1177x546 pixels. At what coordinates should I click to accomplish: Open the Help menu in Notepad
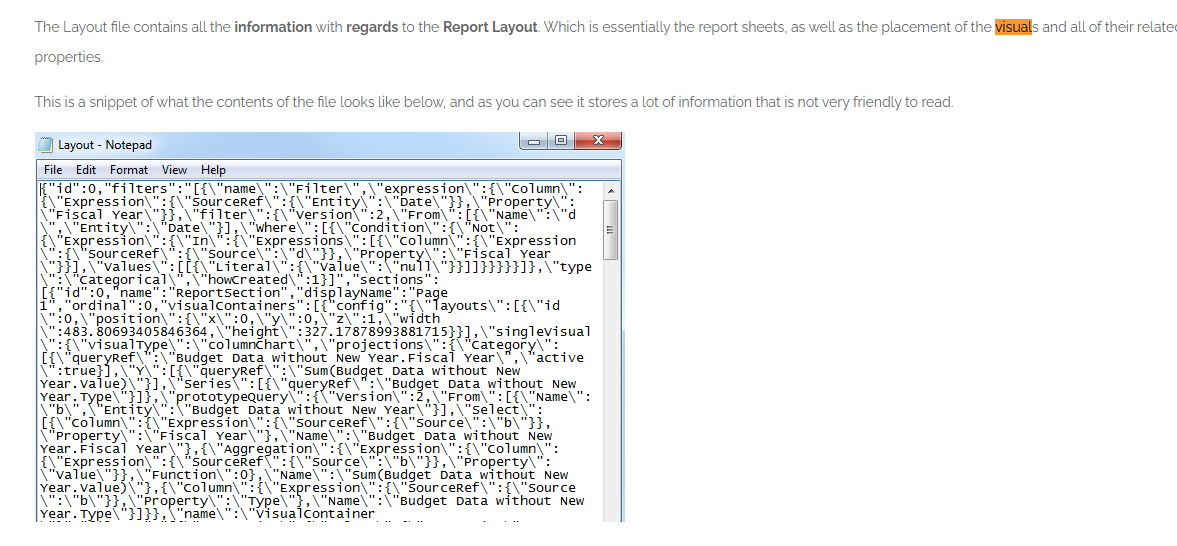click(x=213, y=170)
